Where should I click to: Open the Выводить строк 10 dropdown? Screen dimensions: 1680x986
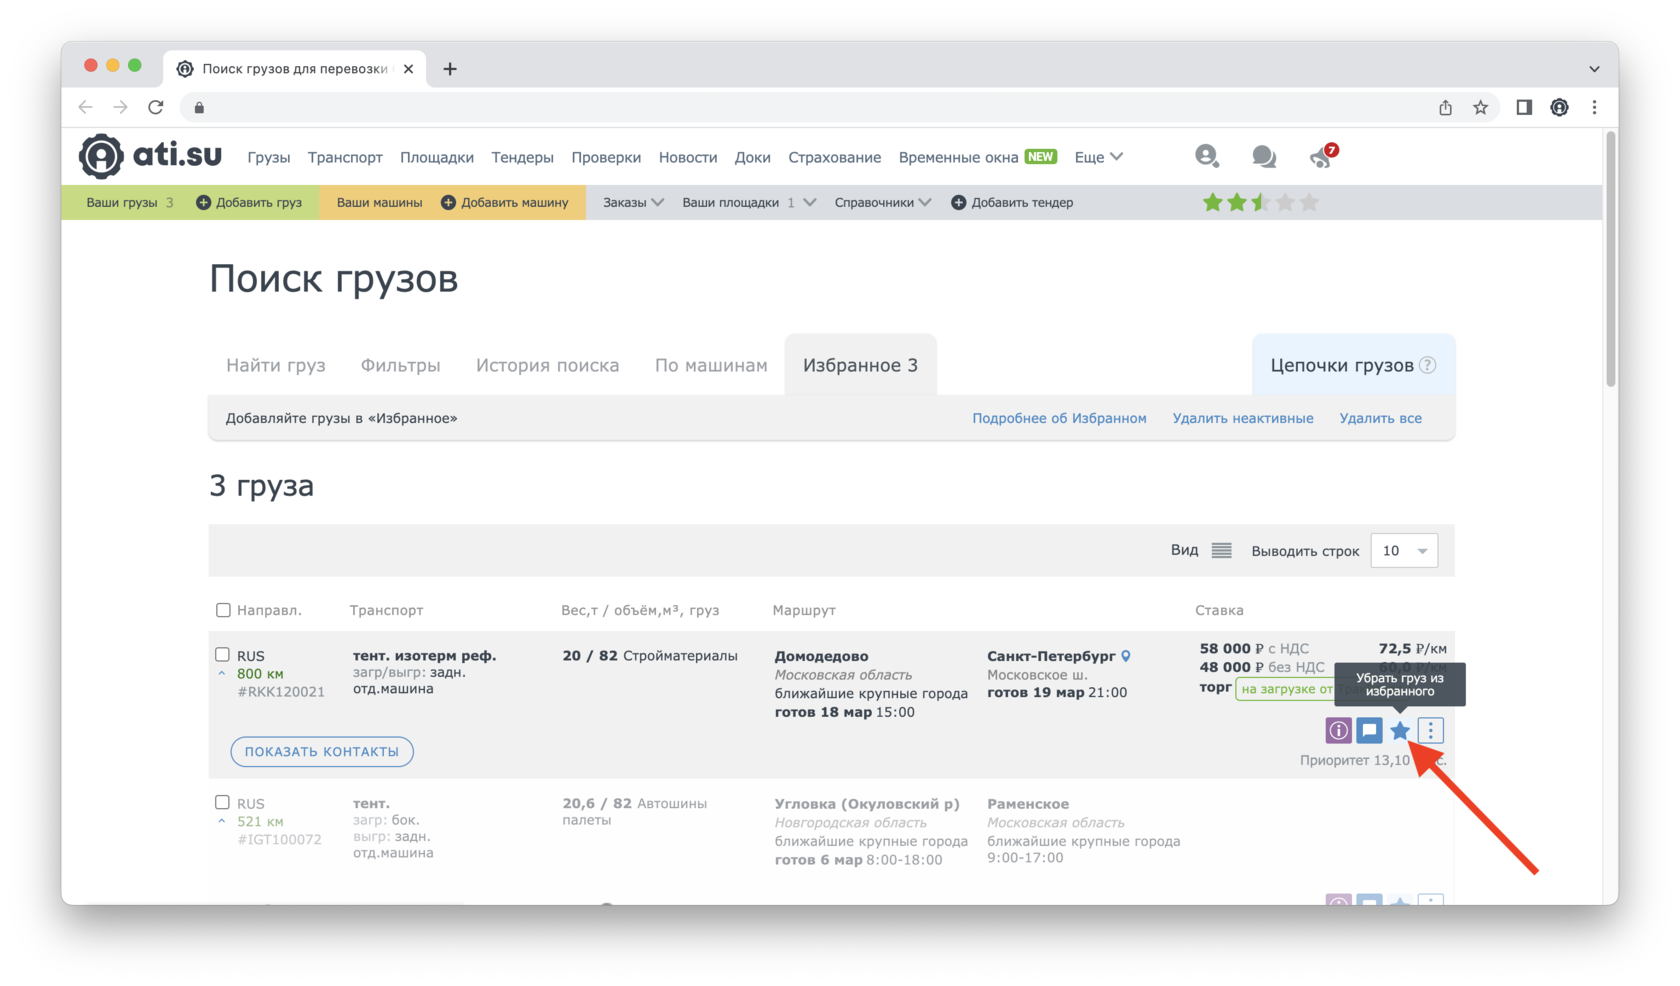[1404, 551]
